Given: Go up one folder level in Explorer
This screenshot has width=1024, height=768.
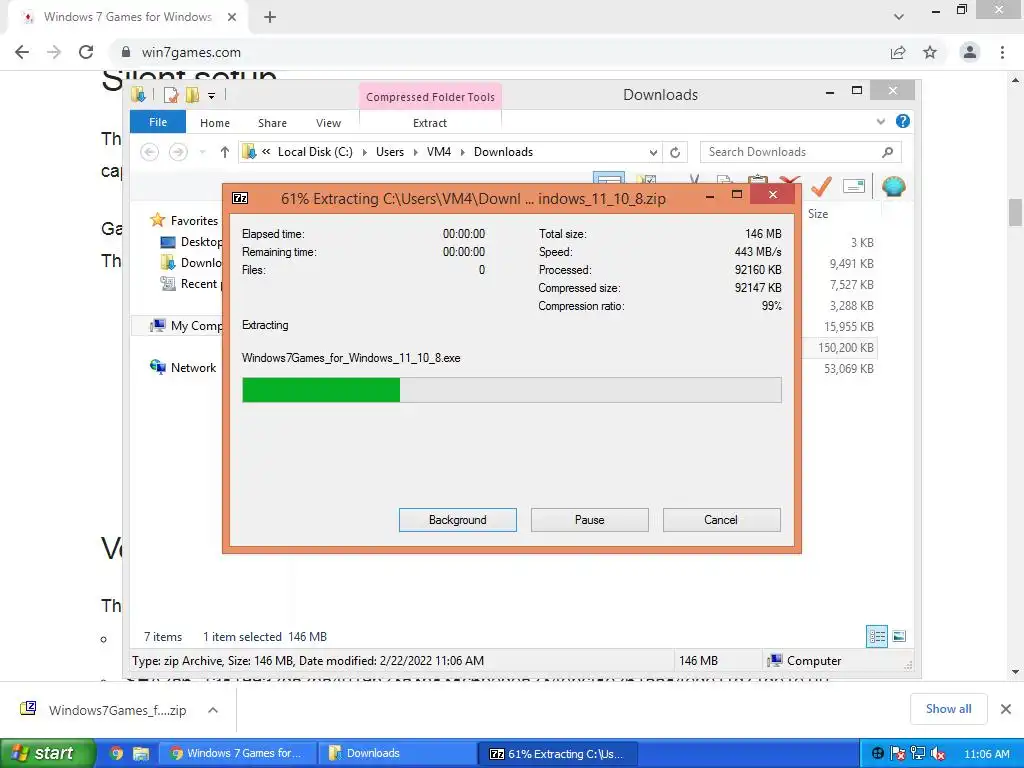Looking at the screenshot, I should click(x=225, y=152).
